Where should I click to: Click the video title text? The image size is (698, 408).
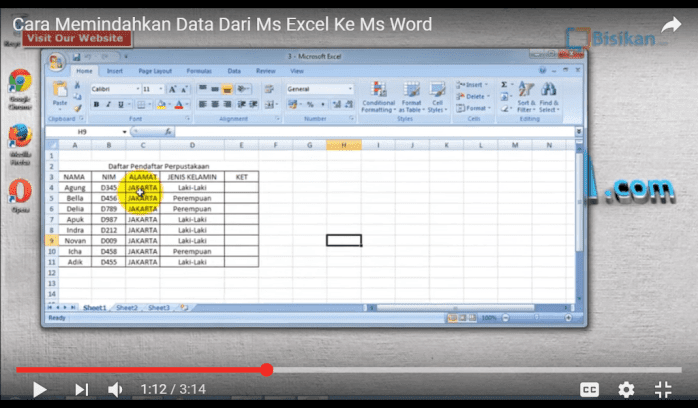222,24
